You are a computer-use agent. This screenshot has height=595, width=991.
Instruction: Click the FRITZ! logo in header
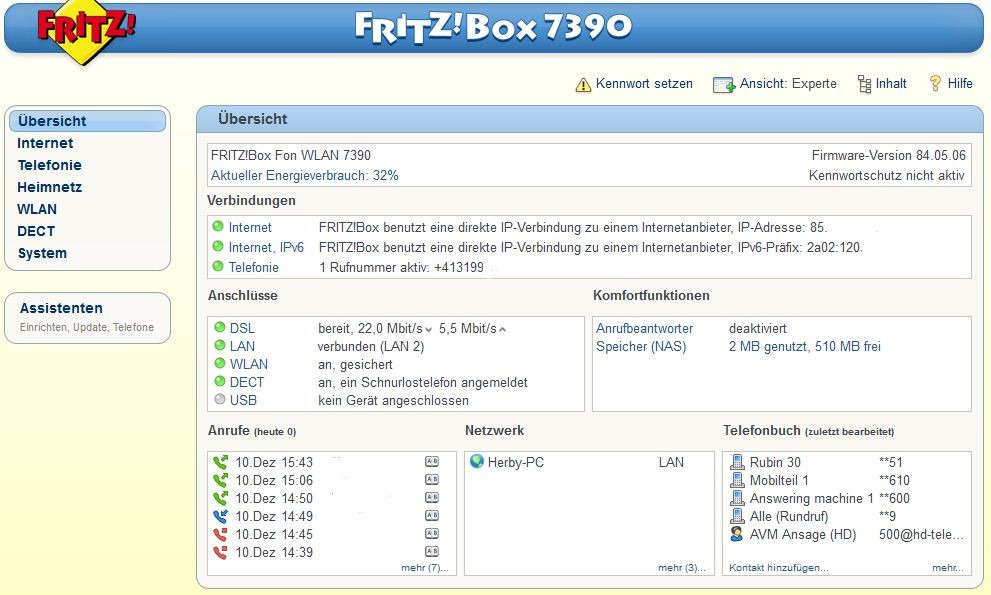click(86, 32)
